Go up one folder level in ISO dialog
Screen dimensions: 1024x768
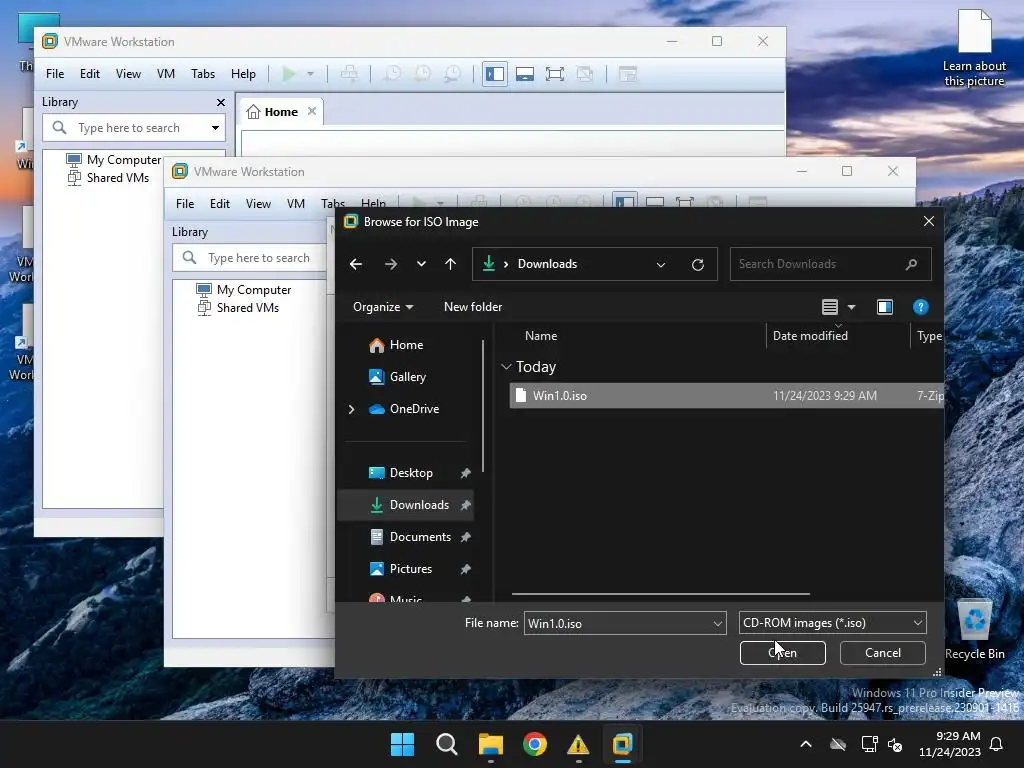click(x=451, y=264)
